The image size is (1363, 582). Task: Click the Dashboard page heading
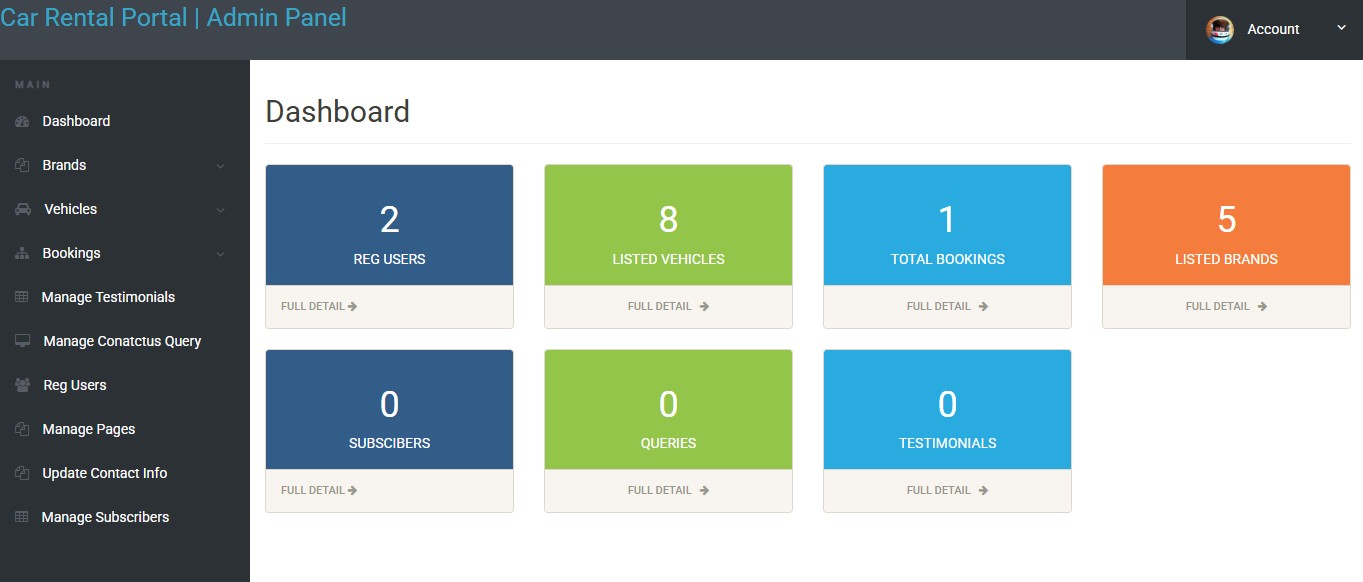tap(338, 111)
